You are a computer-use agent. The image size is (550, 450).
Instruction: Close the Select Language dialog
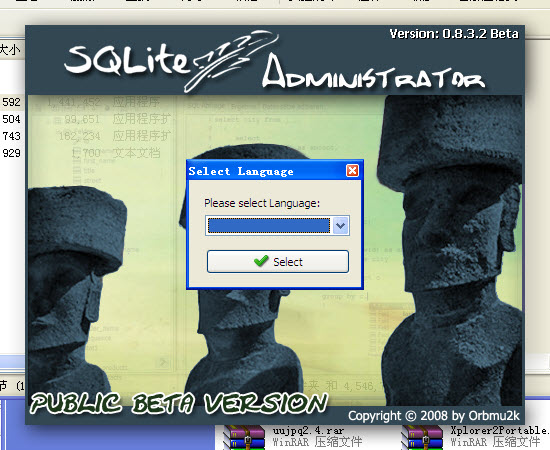pos(352,171)
